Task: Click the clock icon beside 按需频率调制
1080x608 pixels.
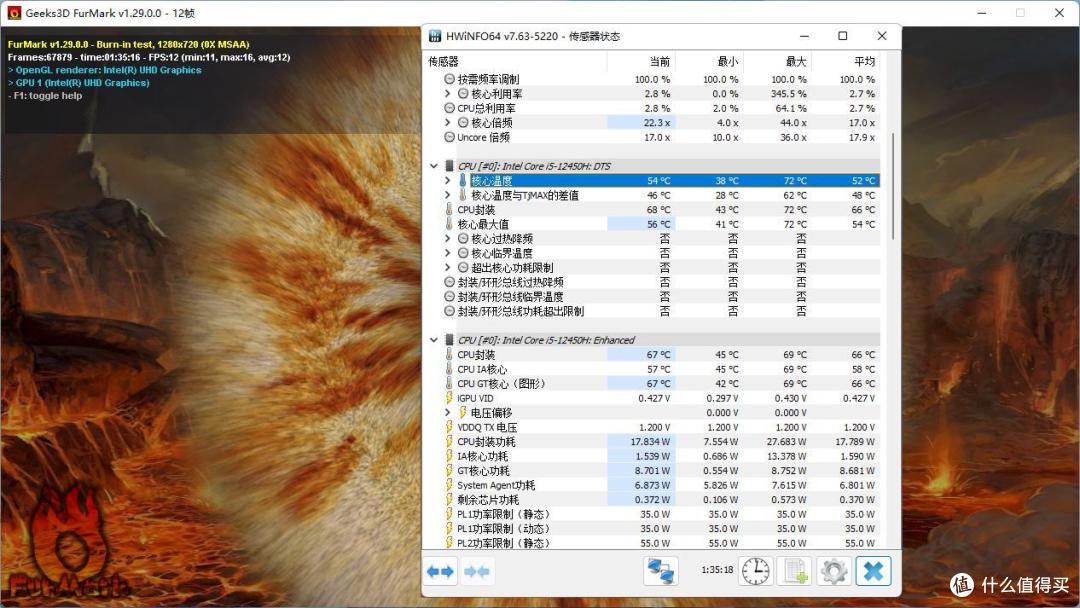Action: [x=449, y=79]
